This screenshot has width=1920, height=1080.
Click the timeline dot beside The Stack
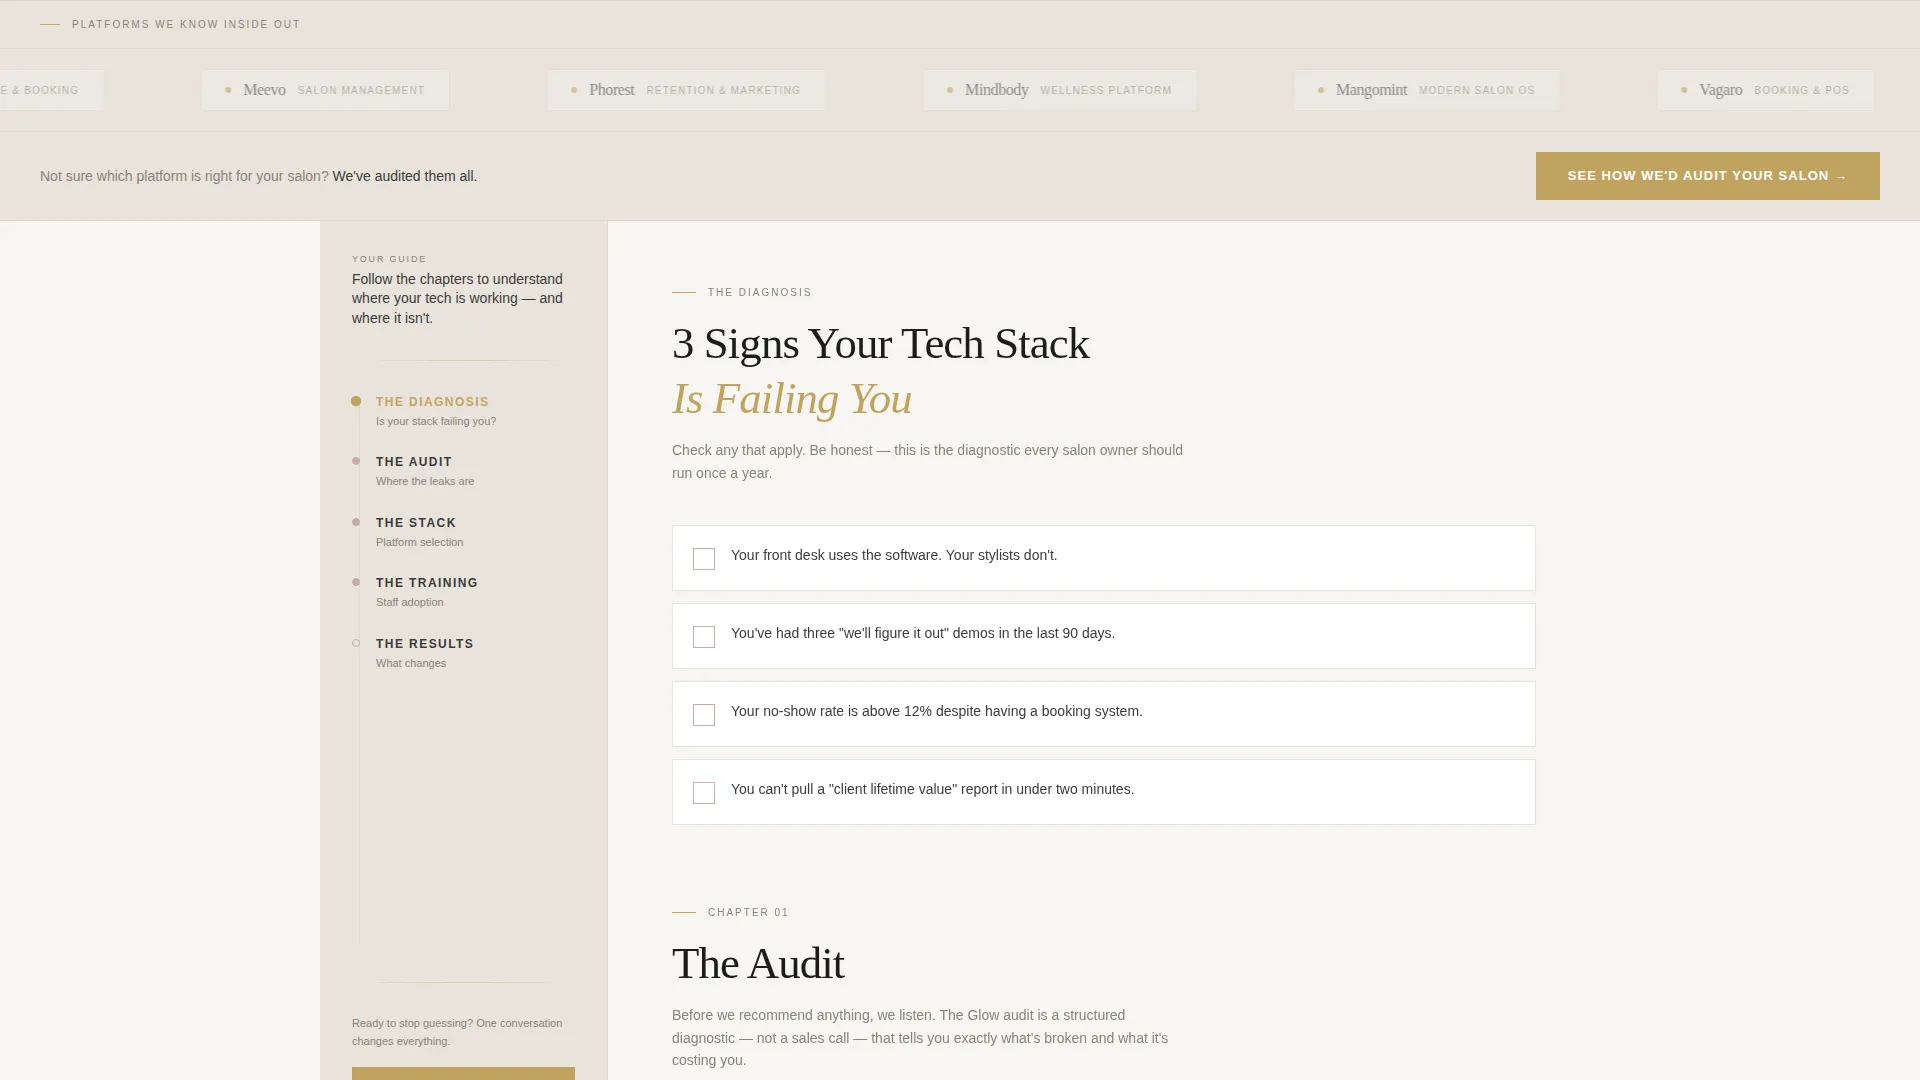[x=356, y=522]
